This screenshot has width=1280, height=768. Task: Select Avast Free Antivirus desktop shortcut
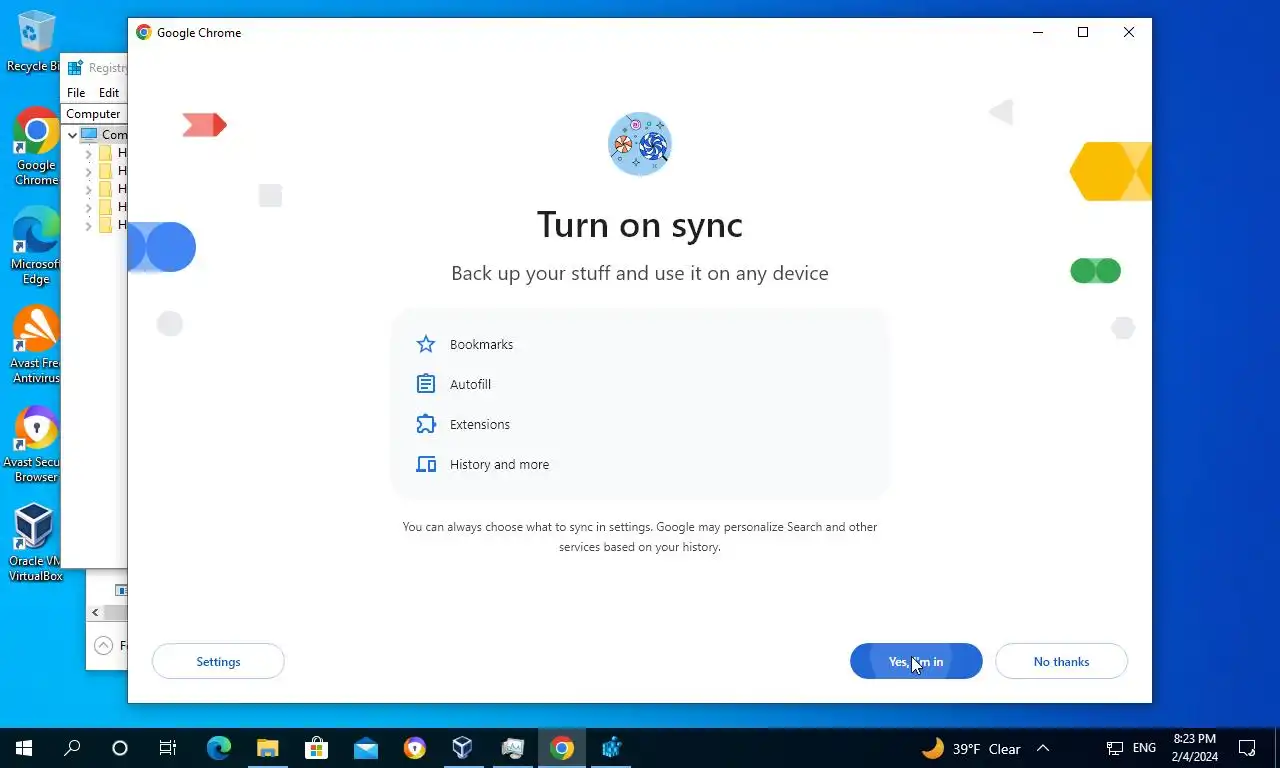click(x=36, y=344)
